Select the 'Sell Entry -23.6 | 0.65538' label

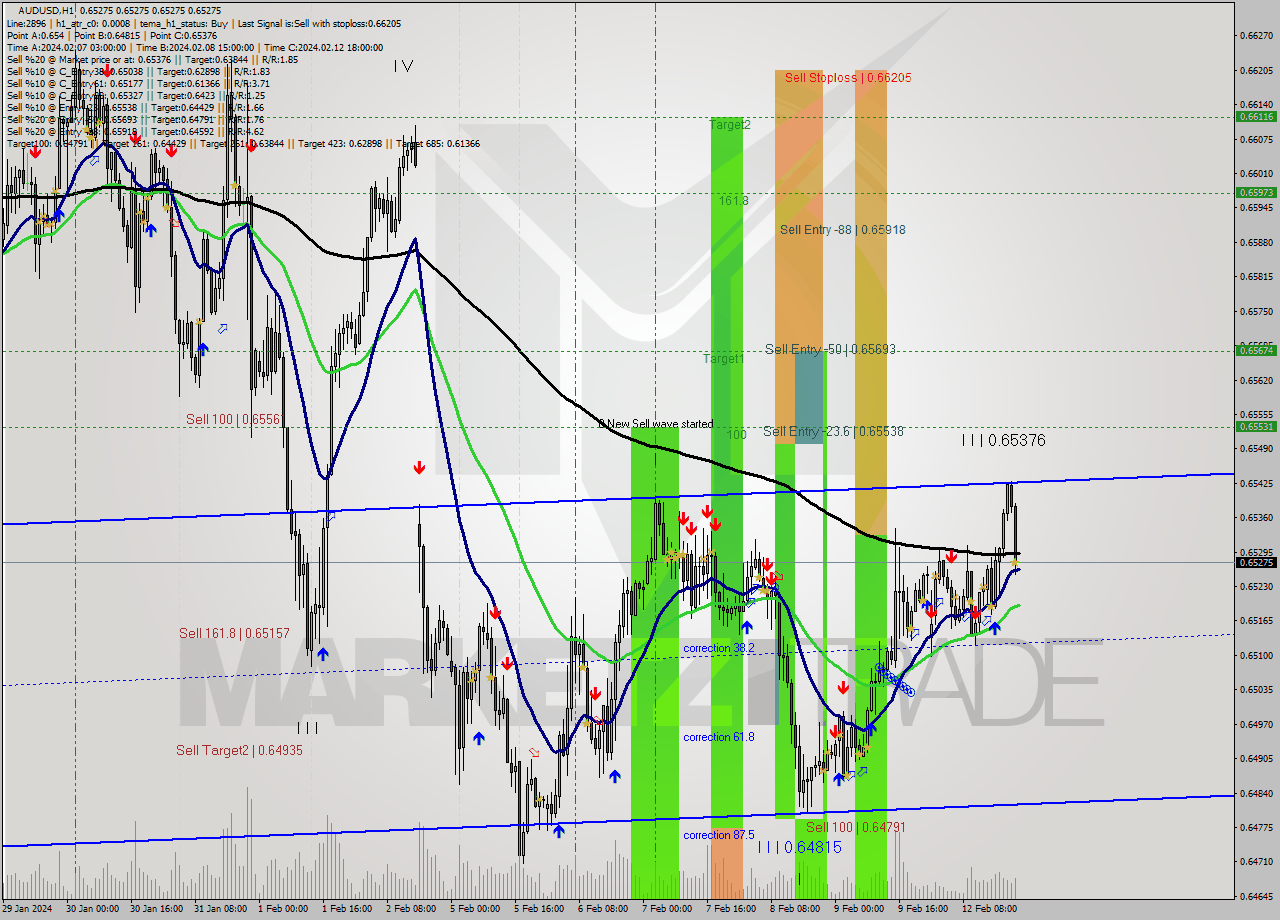pos(833,431)
